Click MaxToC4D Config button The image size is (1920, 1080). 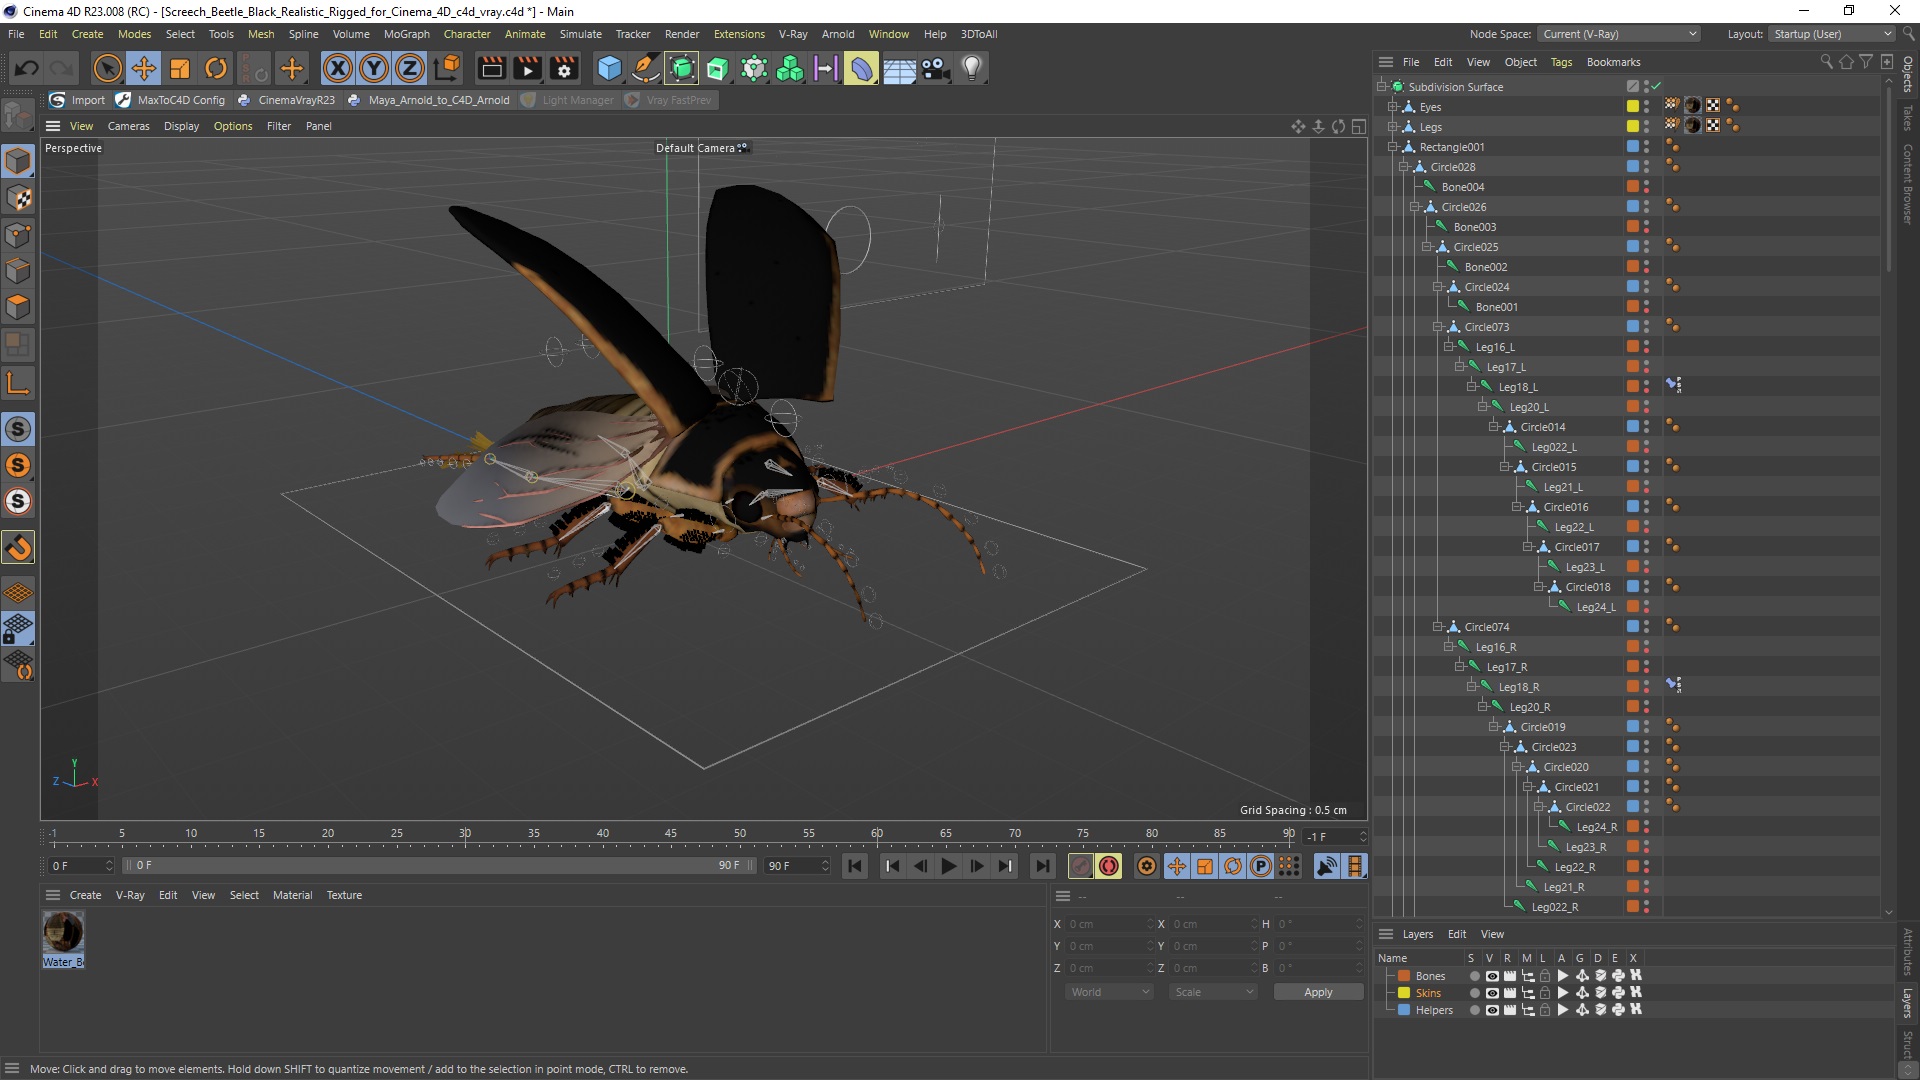[x=170, y=100]
